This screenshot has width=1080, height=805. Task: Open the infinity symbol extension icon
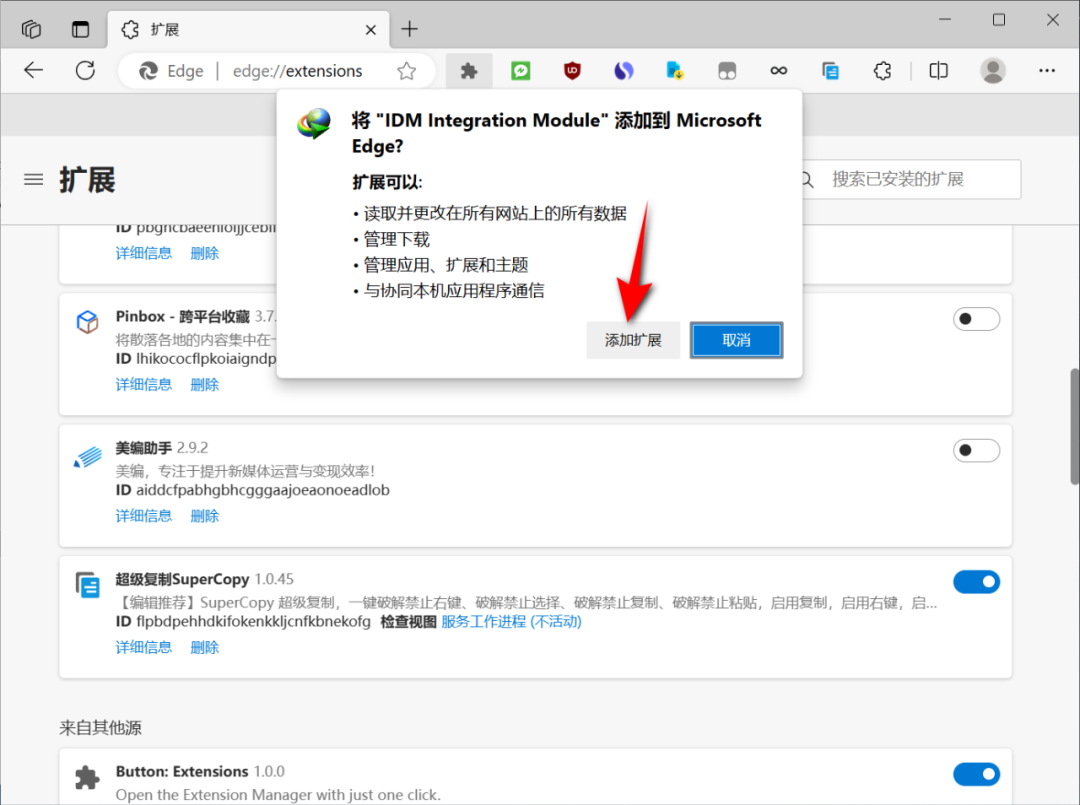pos(778,70)
